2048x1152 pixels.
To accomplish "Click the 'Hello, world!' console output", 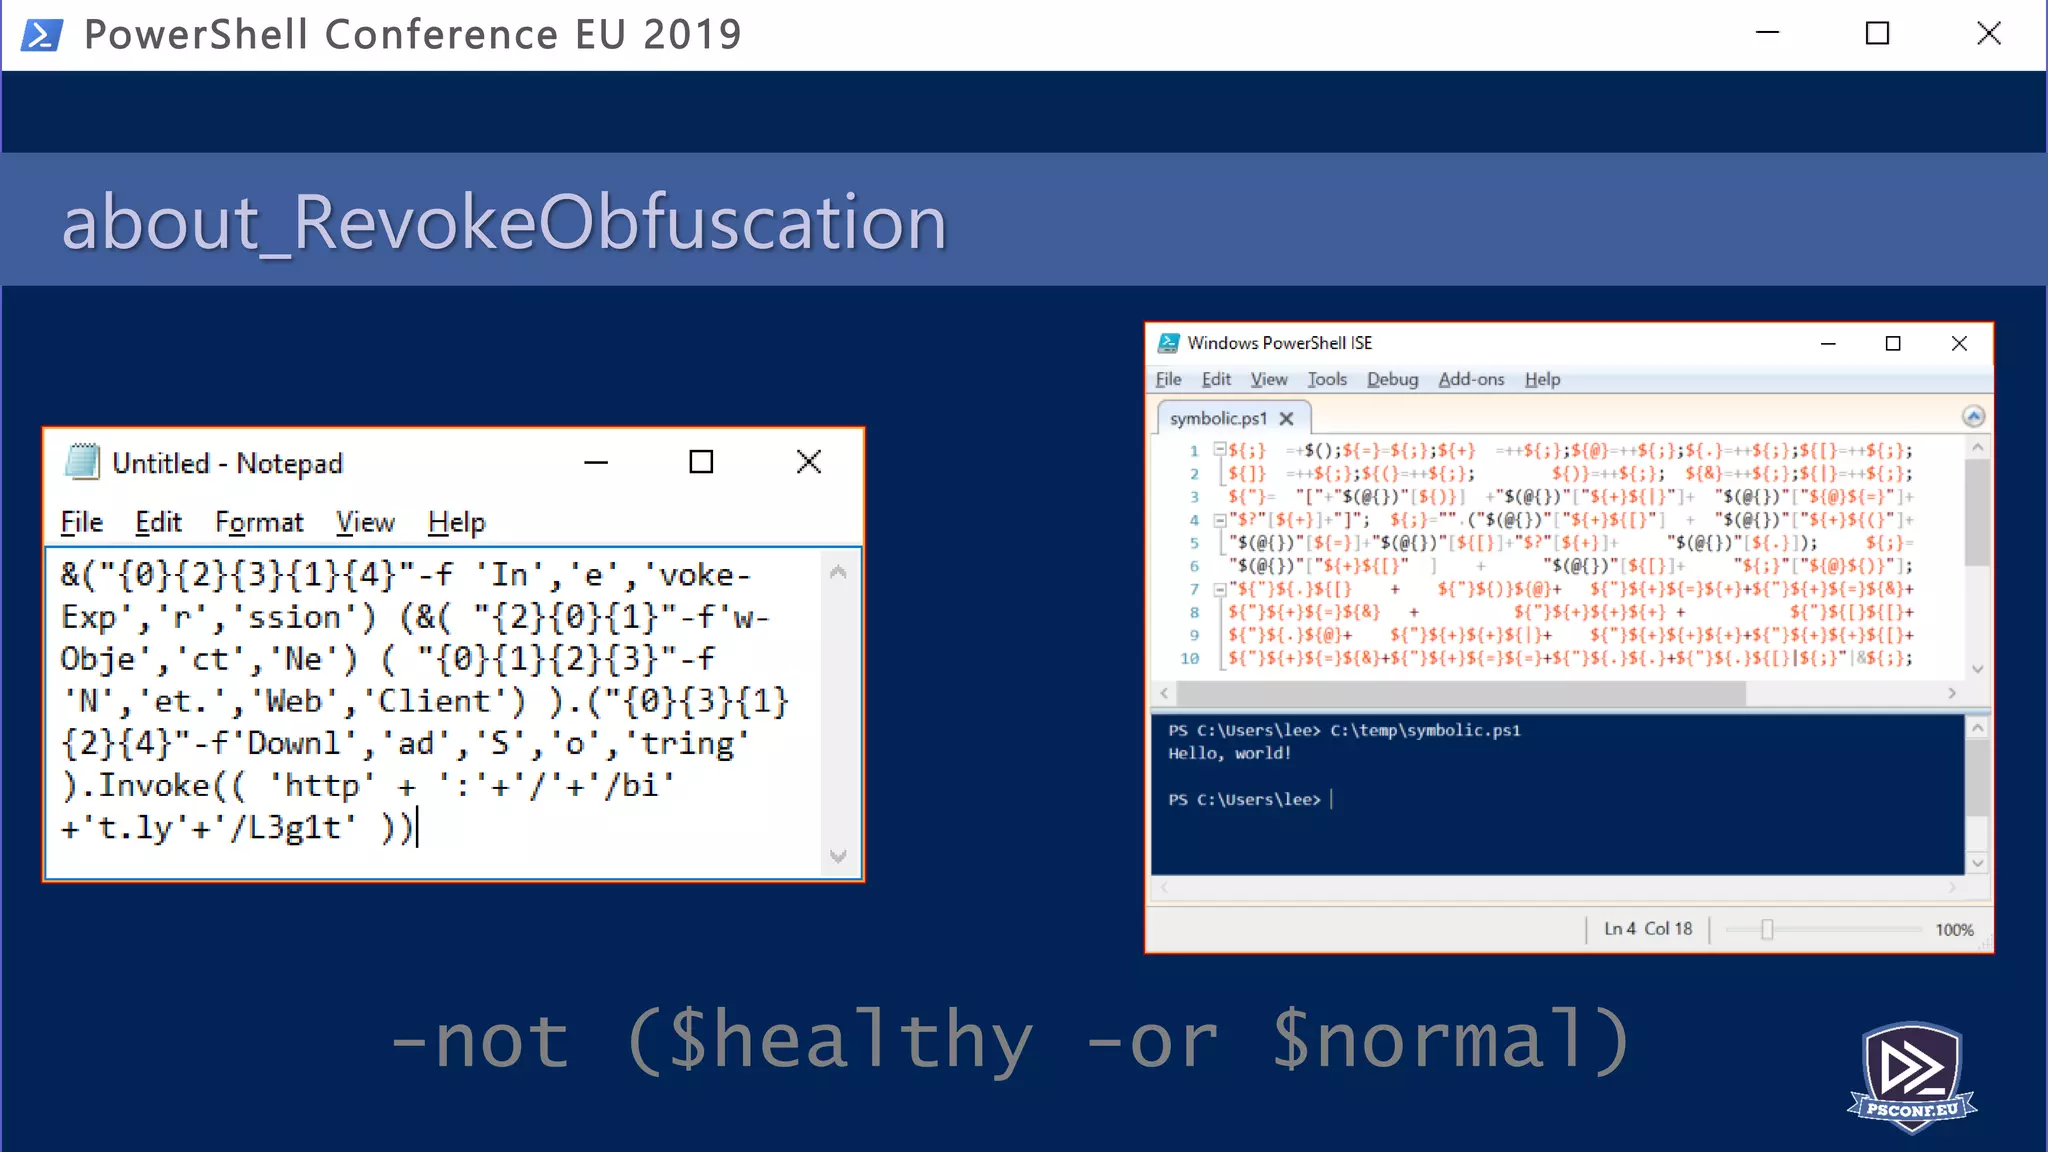I will pyautogui.click(x=1230, y=753).
